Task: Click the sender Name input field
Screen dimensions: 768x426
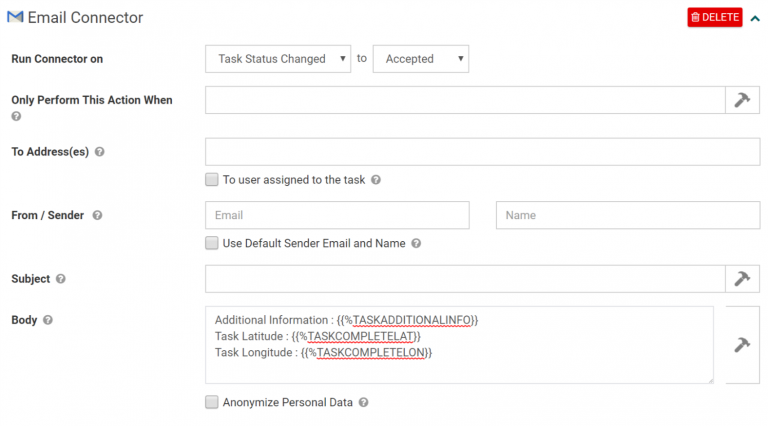Action: (x=628, y=215)
